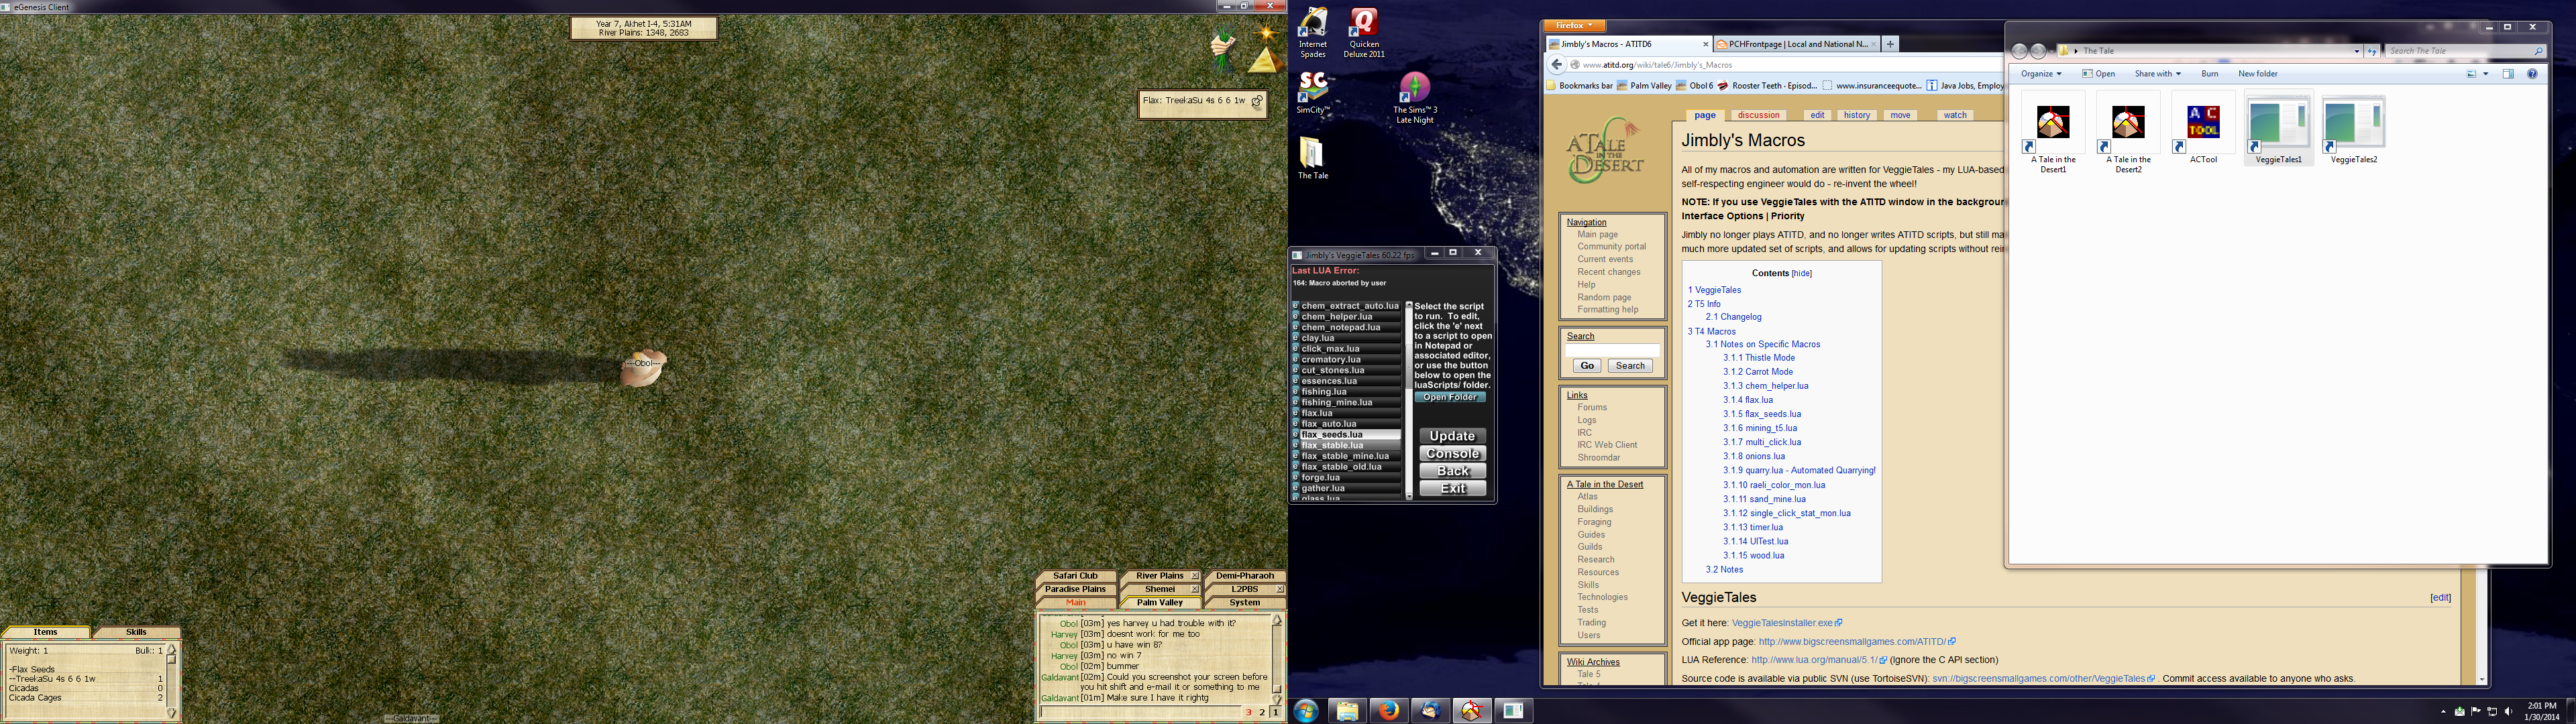2576x724 pixels.
Task: Click the Update button in VeggieTales
Action: (1452, 436)
